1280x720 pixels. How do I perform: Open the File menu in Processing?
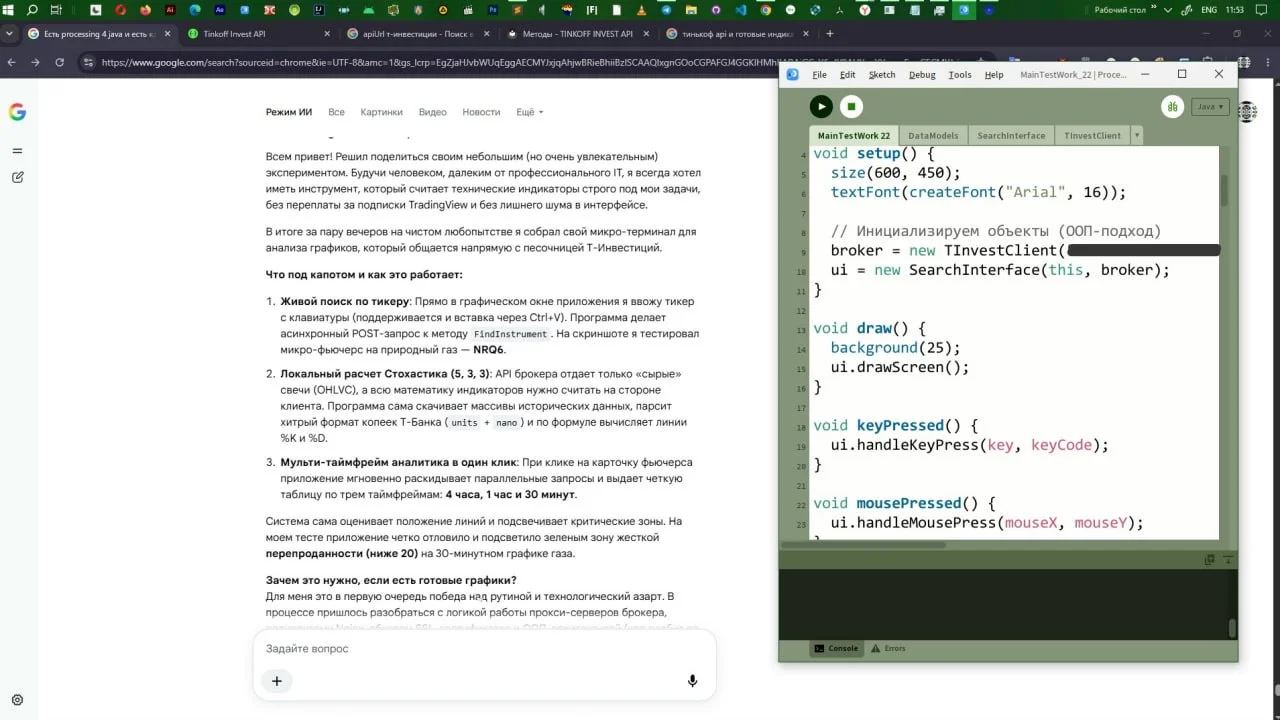click(x=819, y=75)
